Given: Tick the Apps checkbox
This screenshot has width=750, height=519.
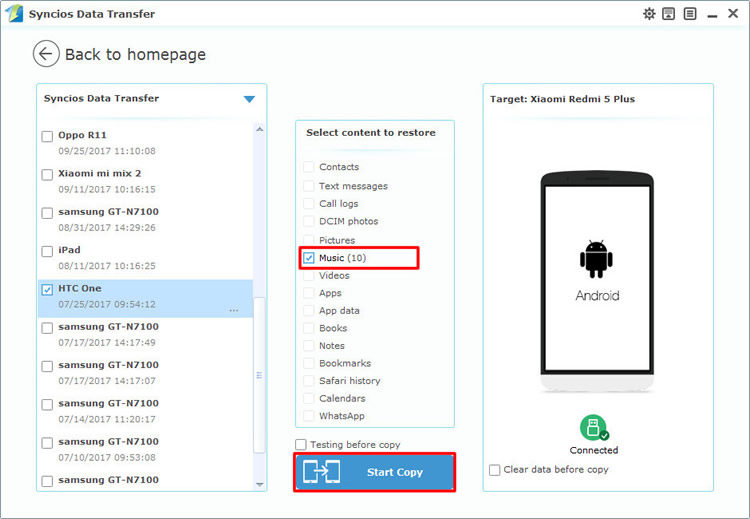Looking at the screenshot, I should click(309, 293).
